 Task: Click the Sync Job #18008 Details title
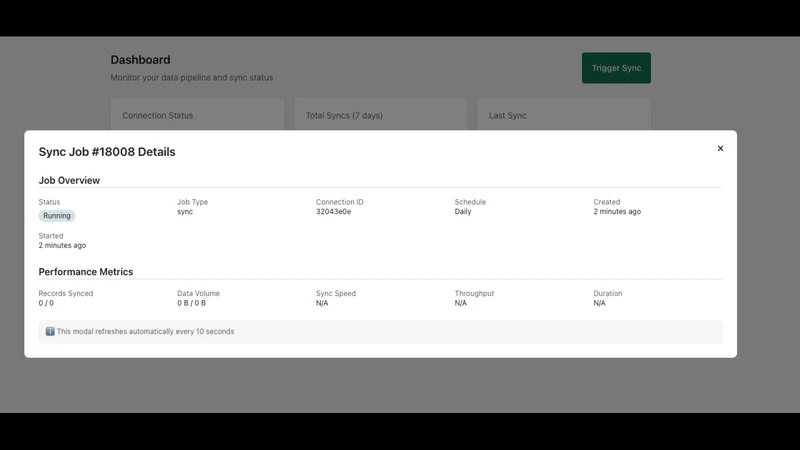pos(107,152)
